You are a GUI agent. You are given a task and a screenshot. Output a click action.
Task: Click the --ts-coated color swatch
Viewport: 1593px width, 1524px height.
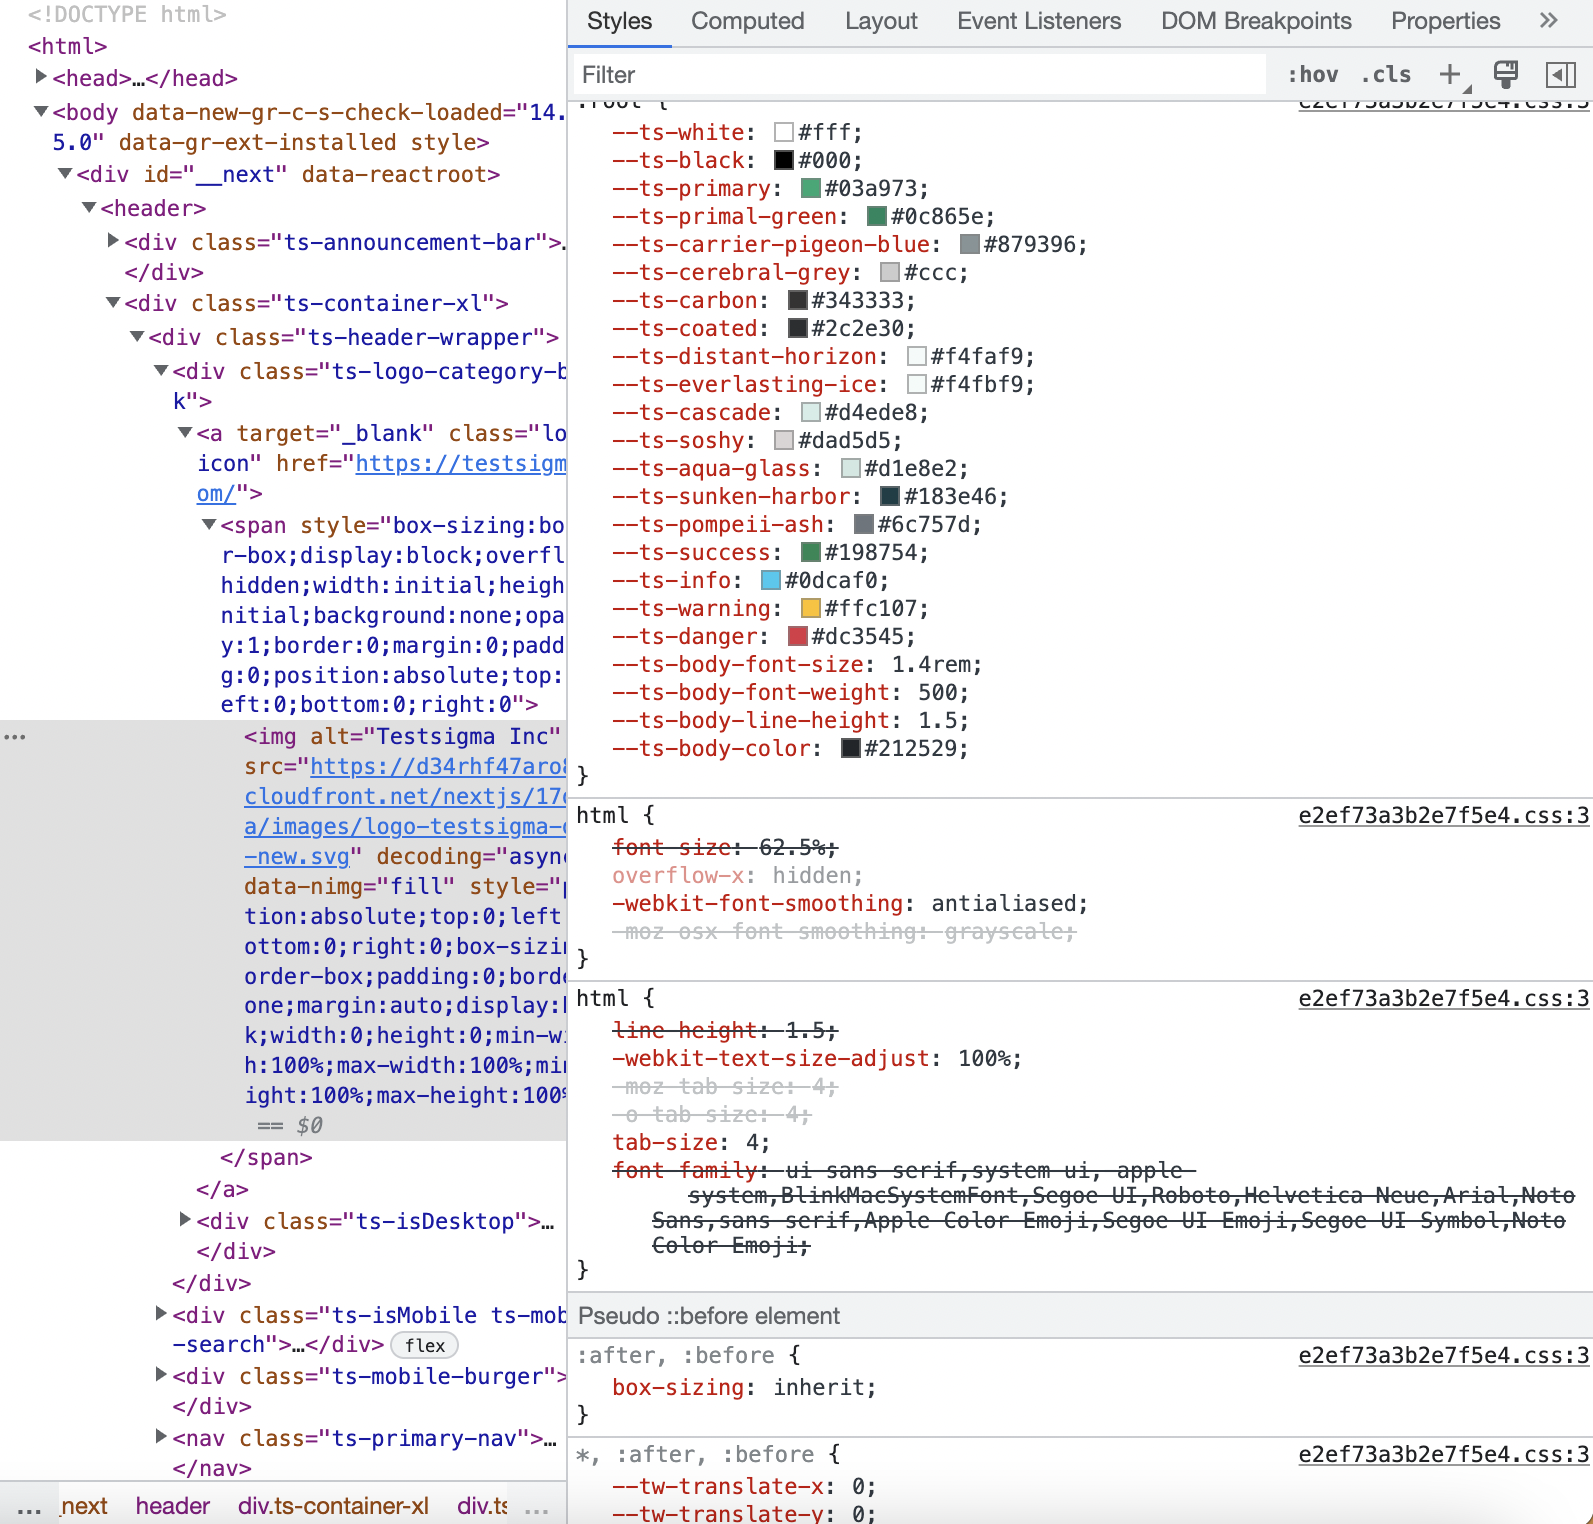coord(798,328)
